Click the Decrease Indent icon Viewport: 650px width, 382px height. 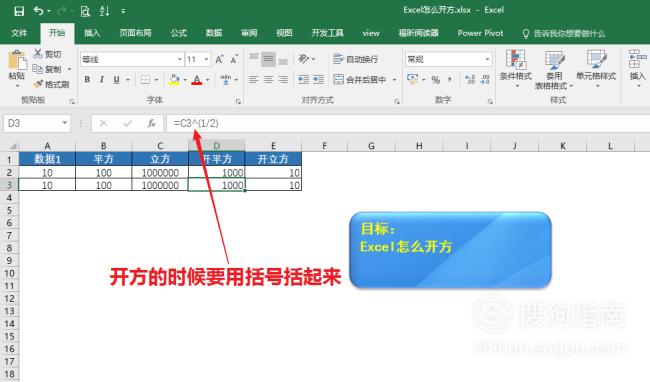pos(303,80)
